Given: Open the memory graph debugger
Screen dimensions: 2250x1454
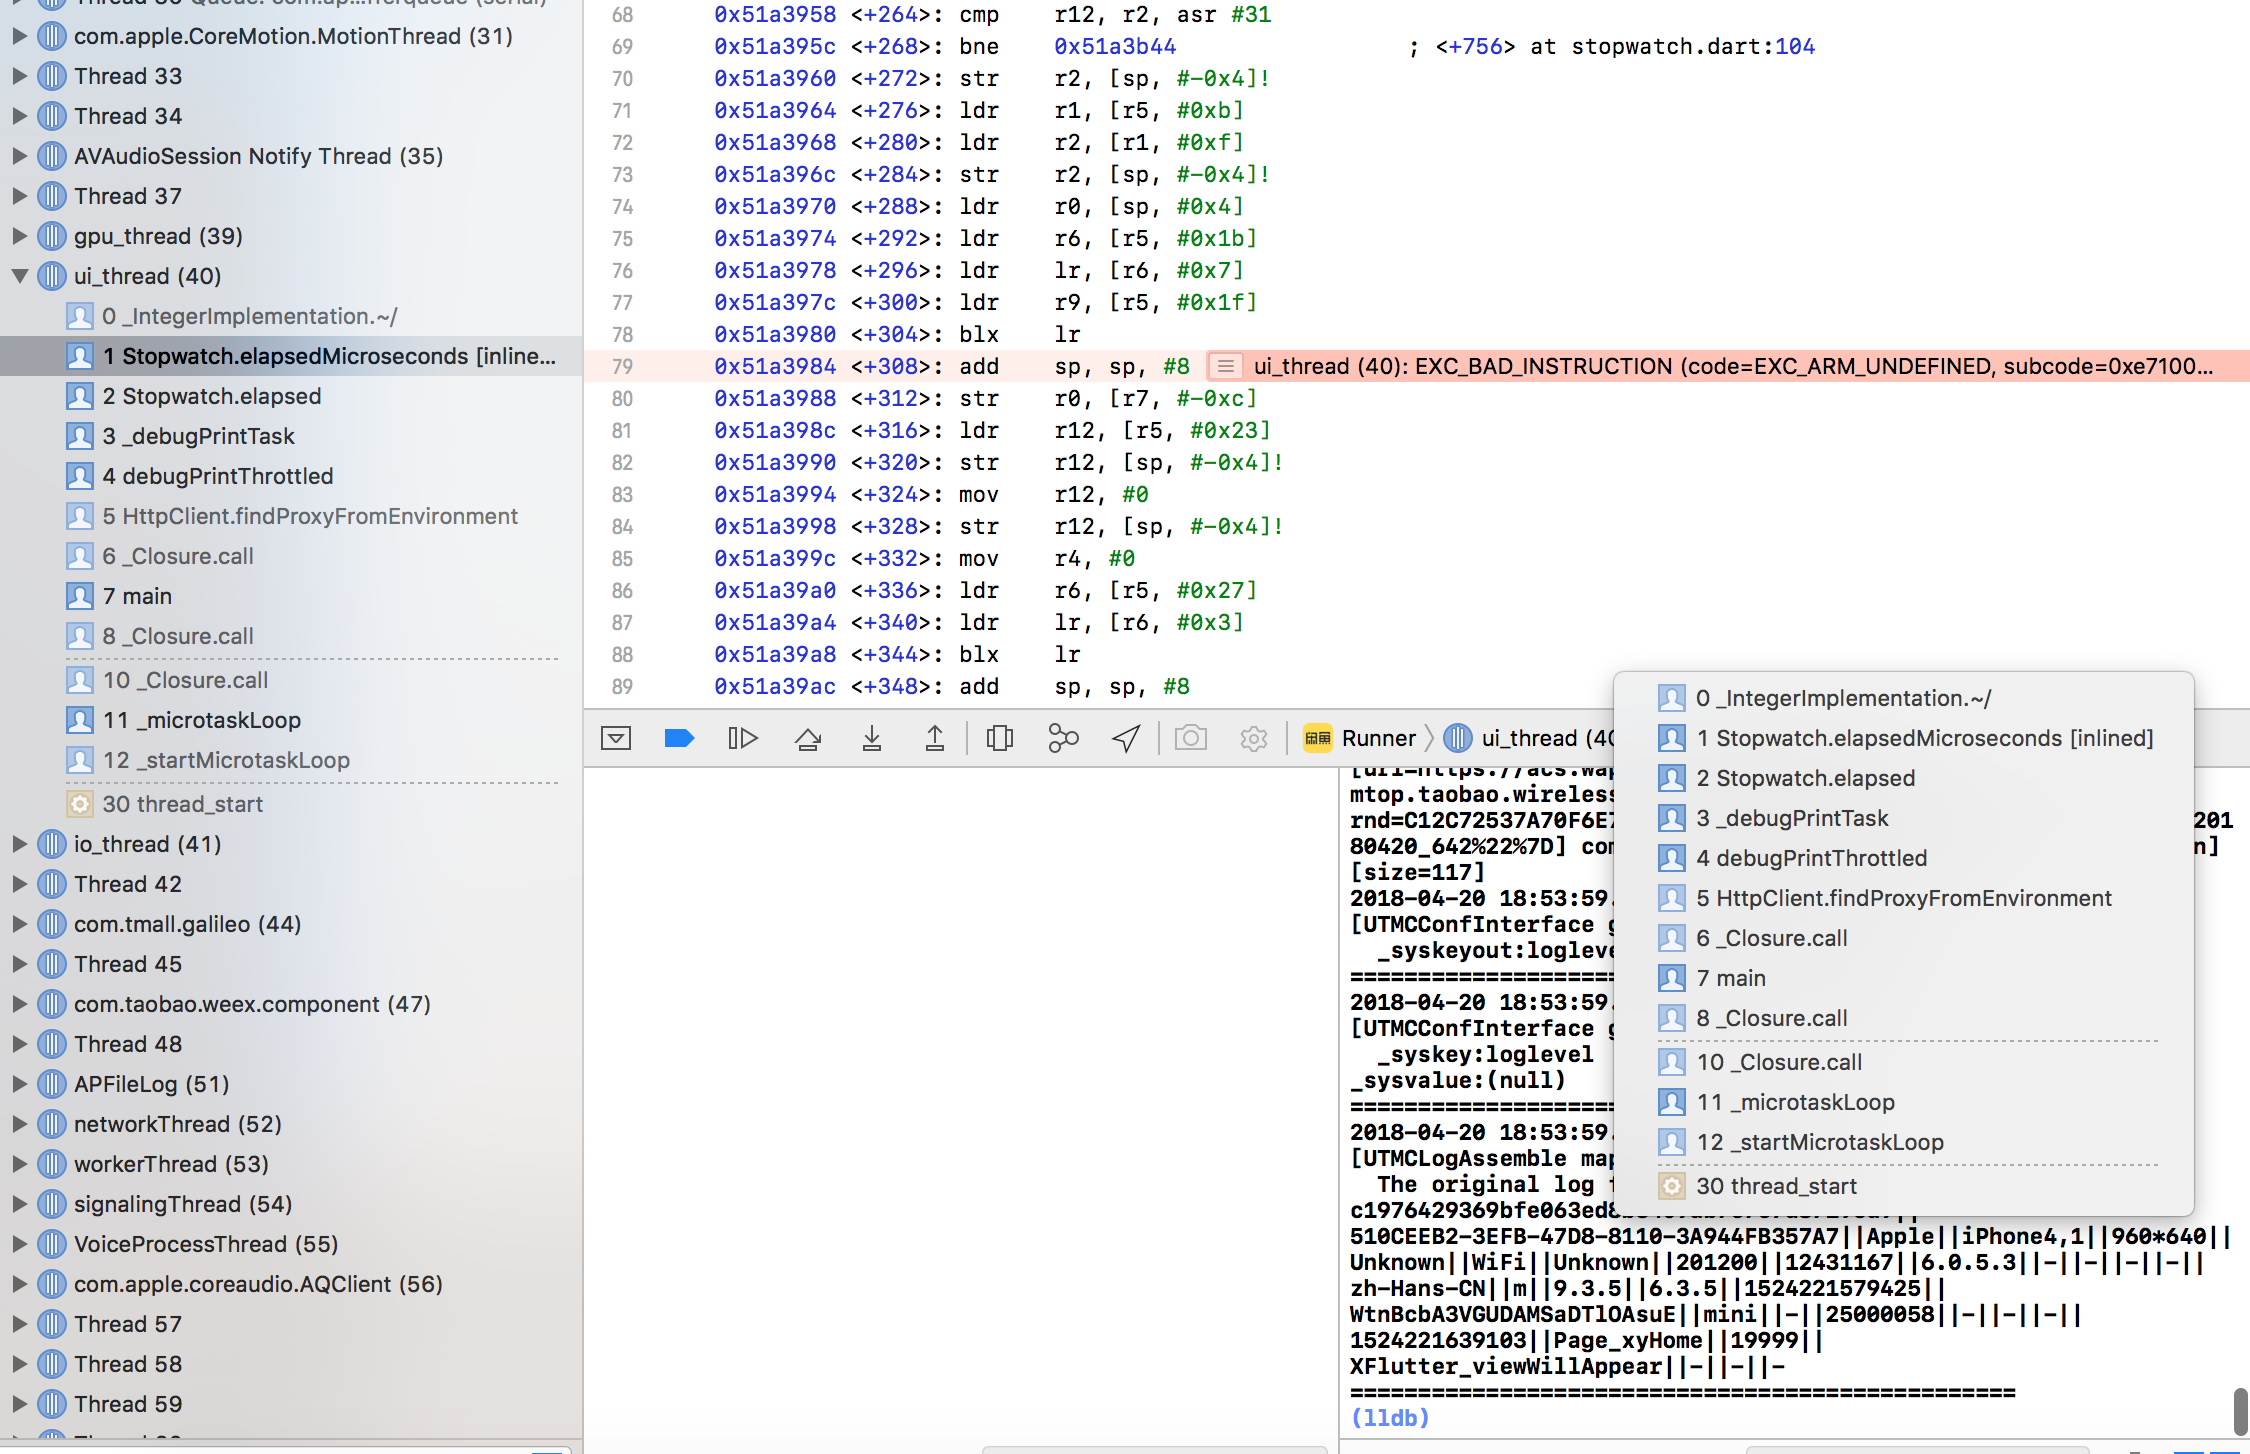Looking at the screenshot, I should 1062,738.
